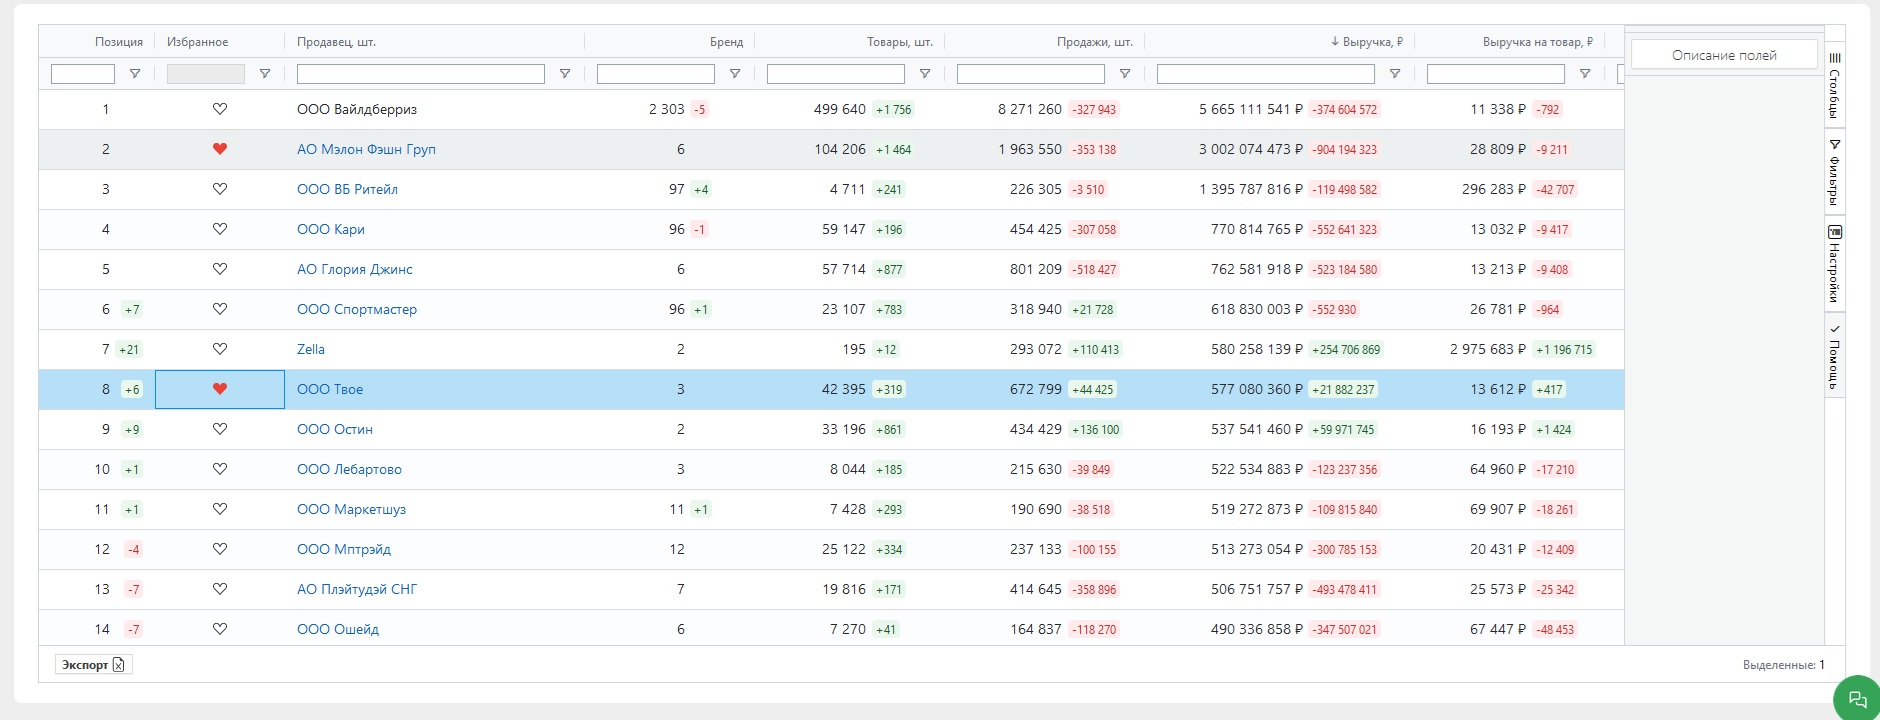Toggle favorite heart for ООО Спортмастер
Image resolution: width=1880 pixels, height=720 pixels.
click(220, 309)
